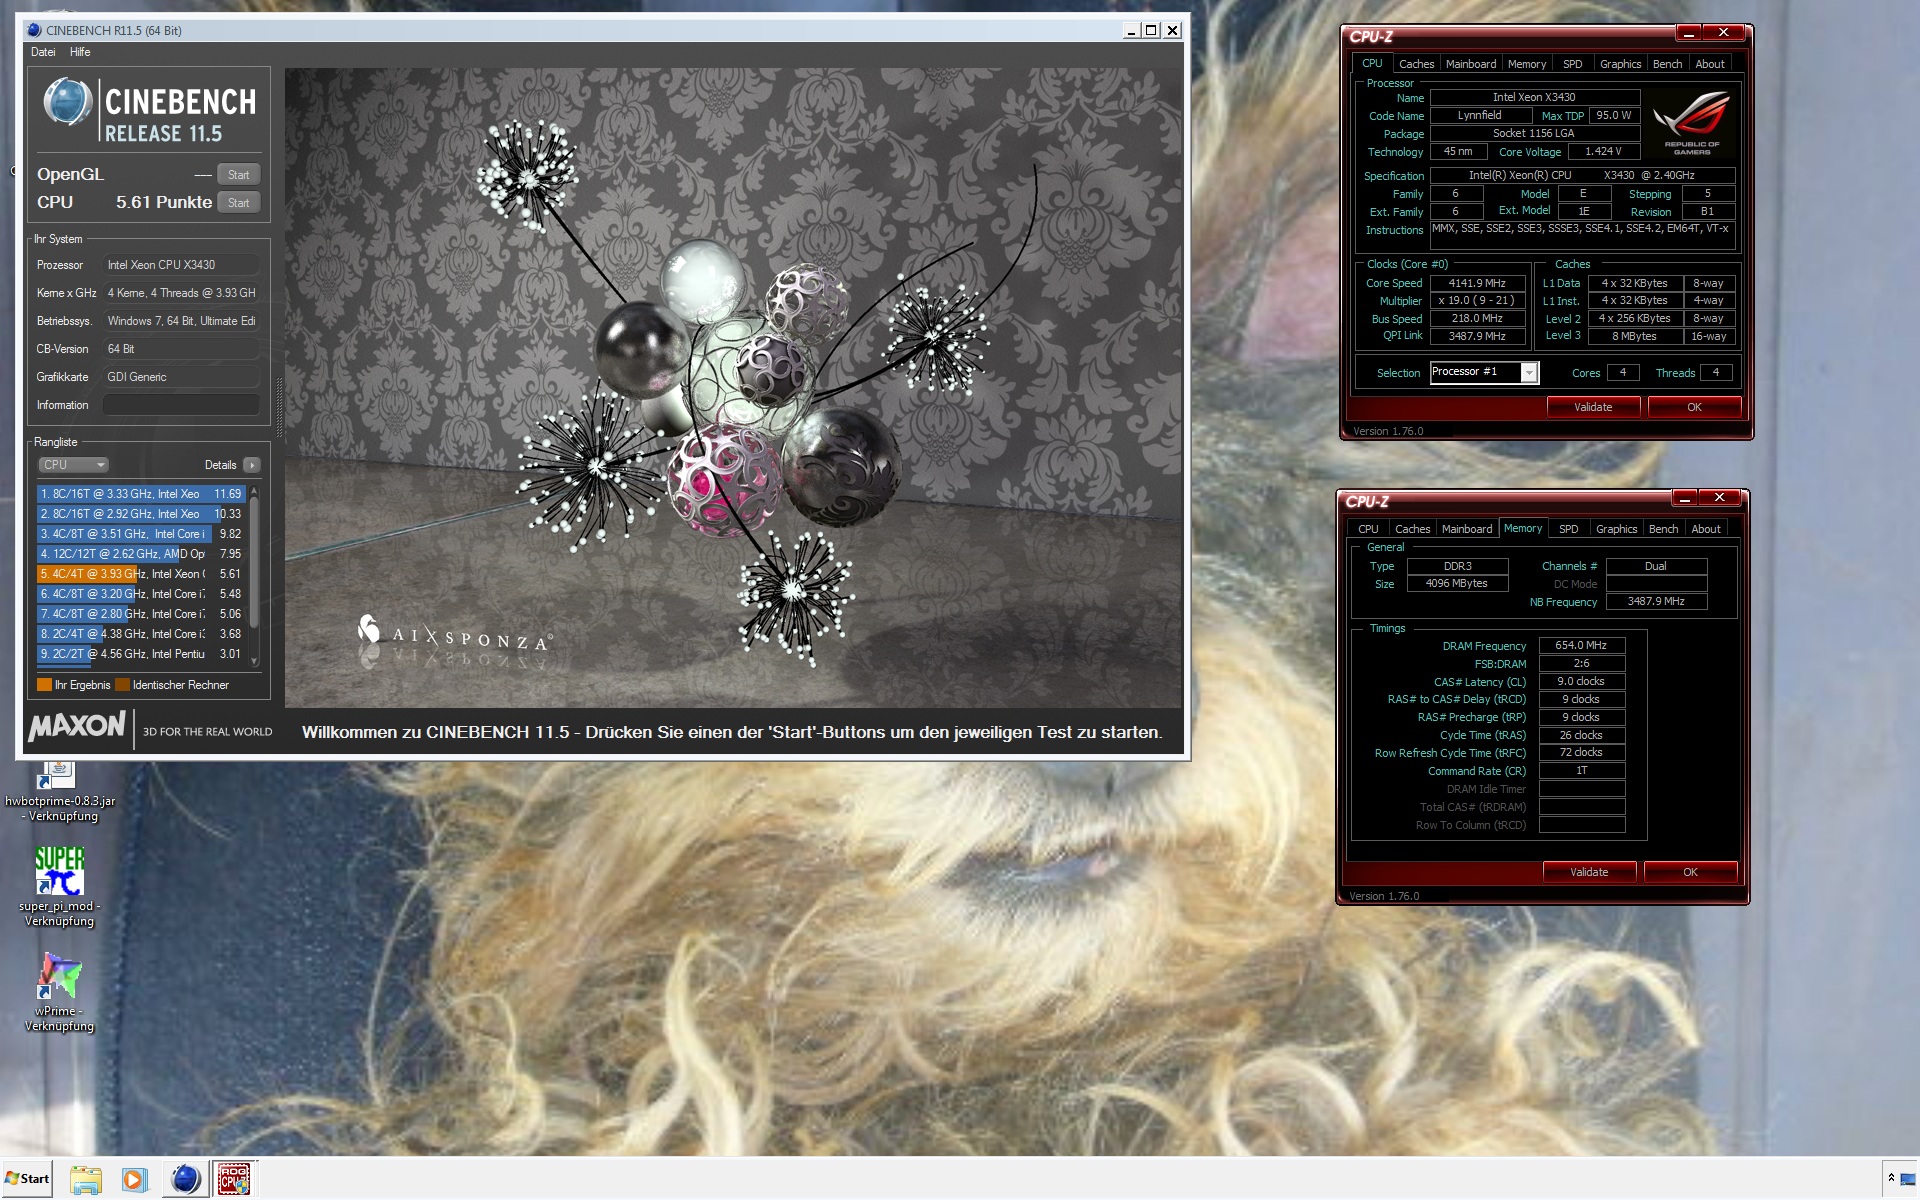
Task: Open Windows Media Player from taskbar
Action: point(135,1180)
